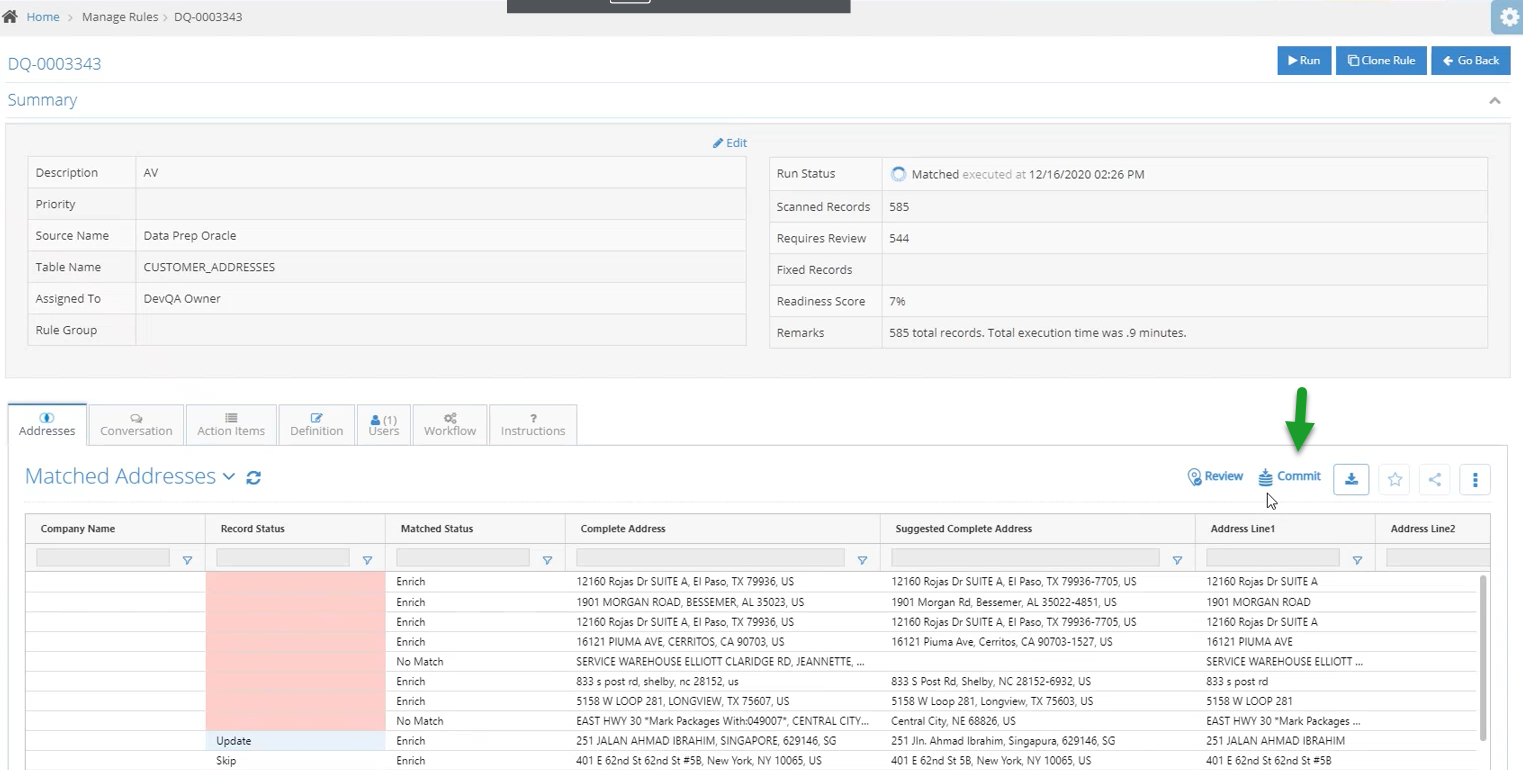Viewport: 1523px width, 770px height.
Task: Expand the Matched Addresses dropdown arrow
Action: [x=229, y=477]
